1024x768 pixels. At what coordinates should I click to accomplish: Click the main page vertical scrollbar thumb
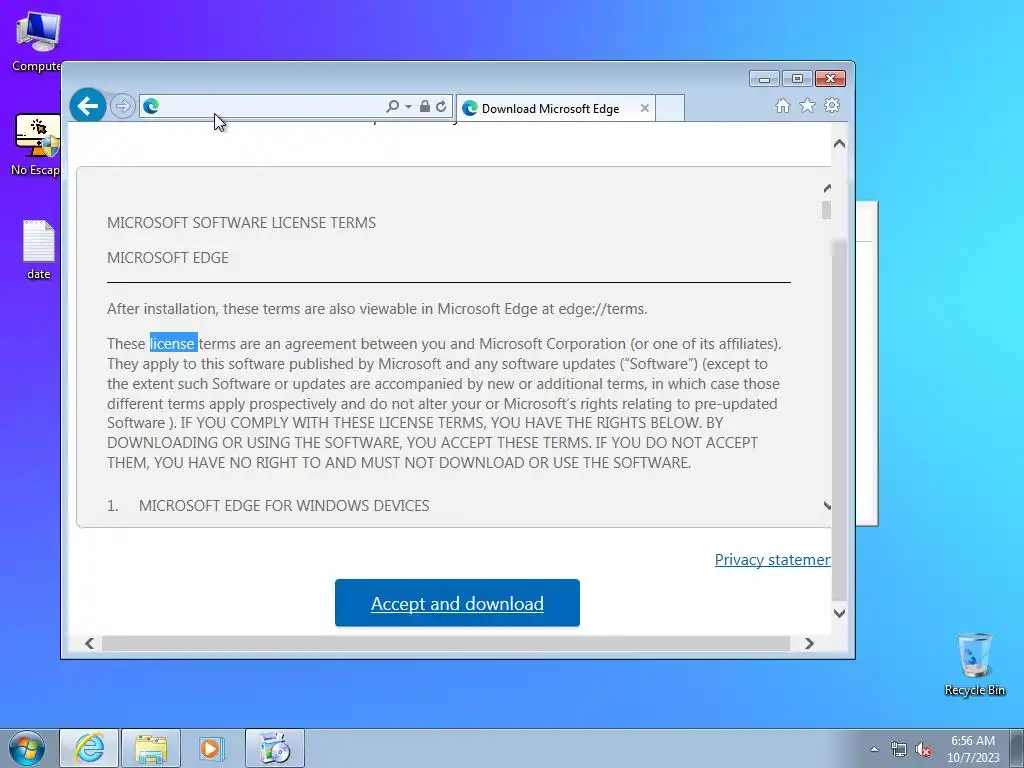point(839,421)
